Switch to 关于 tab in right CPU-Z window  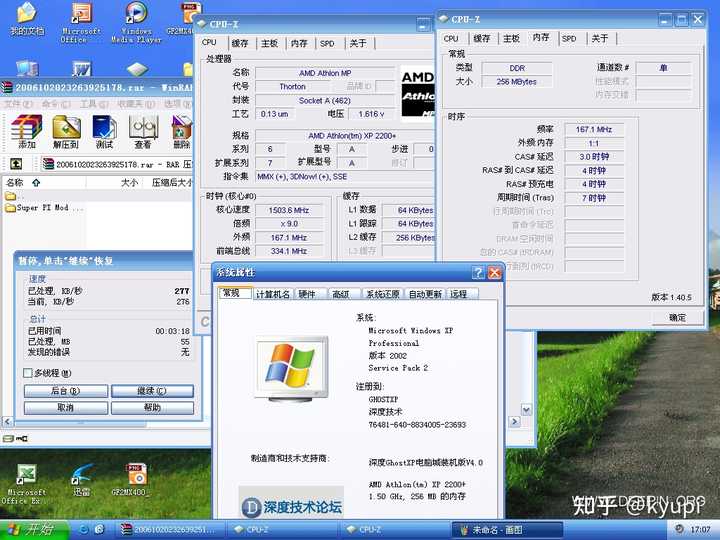599,39
